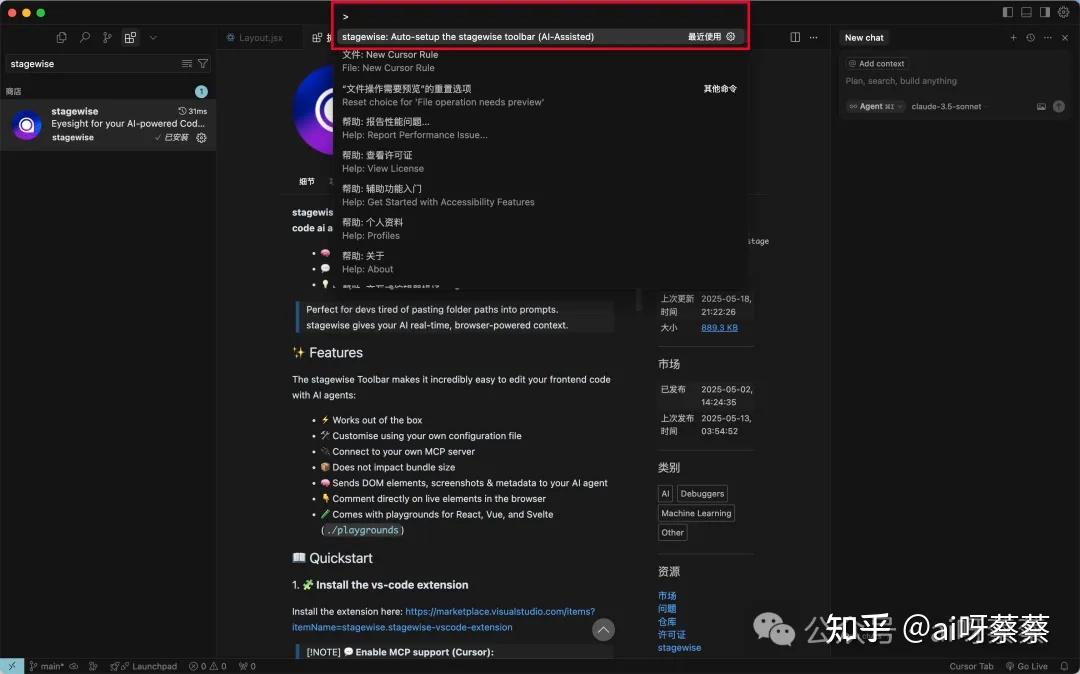1080x674 pixels.
Task: Toggle the panel layout icon top right
Action: [1027, 12]
